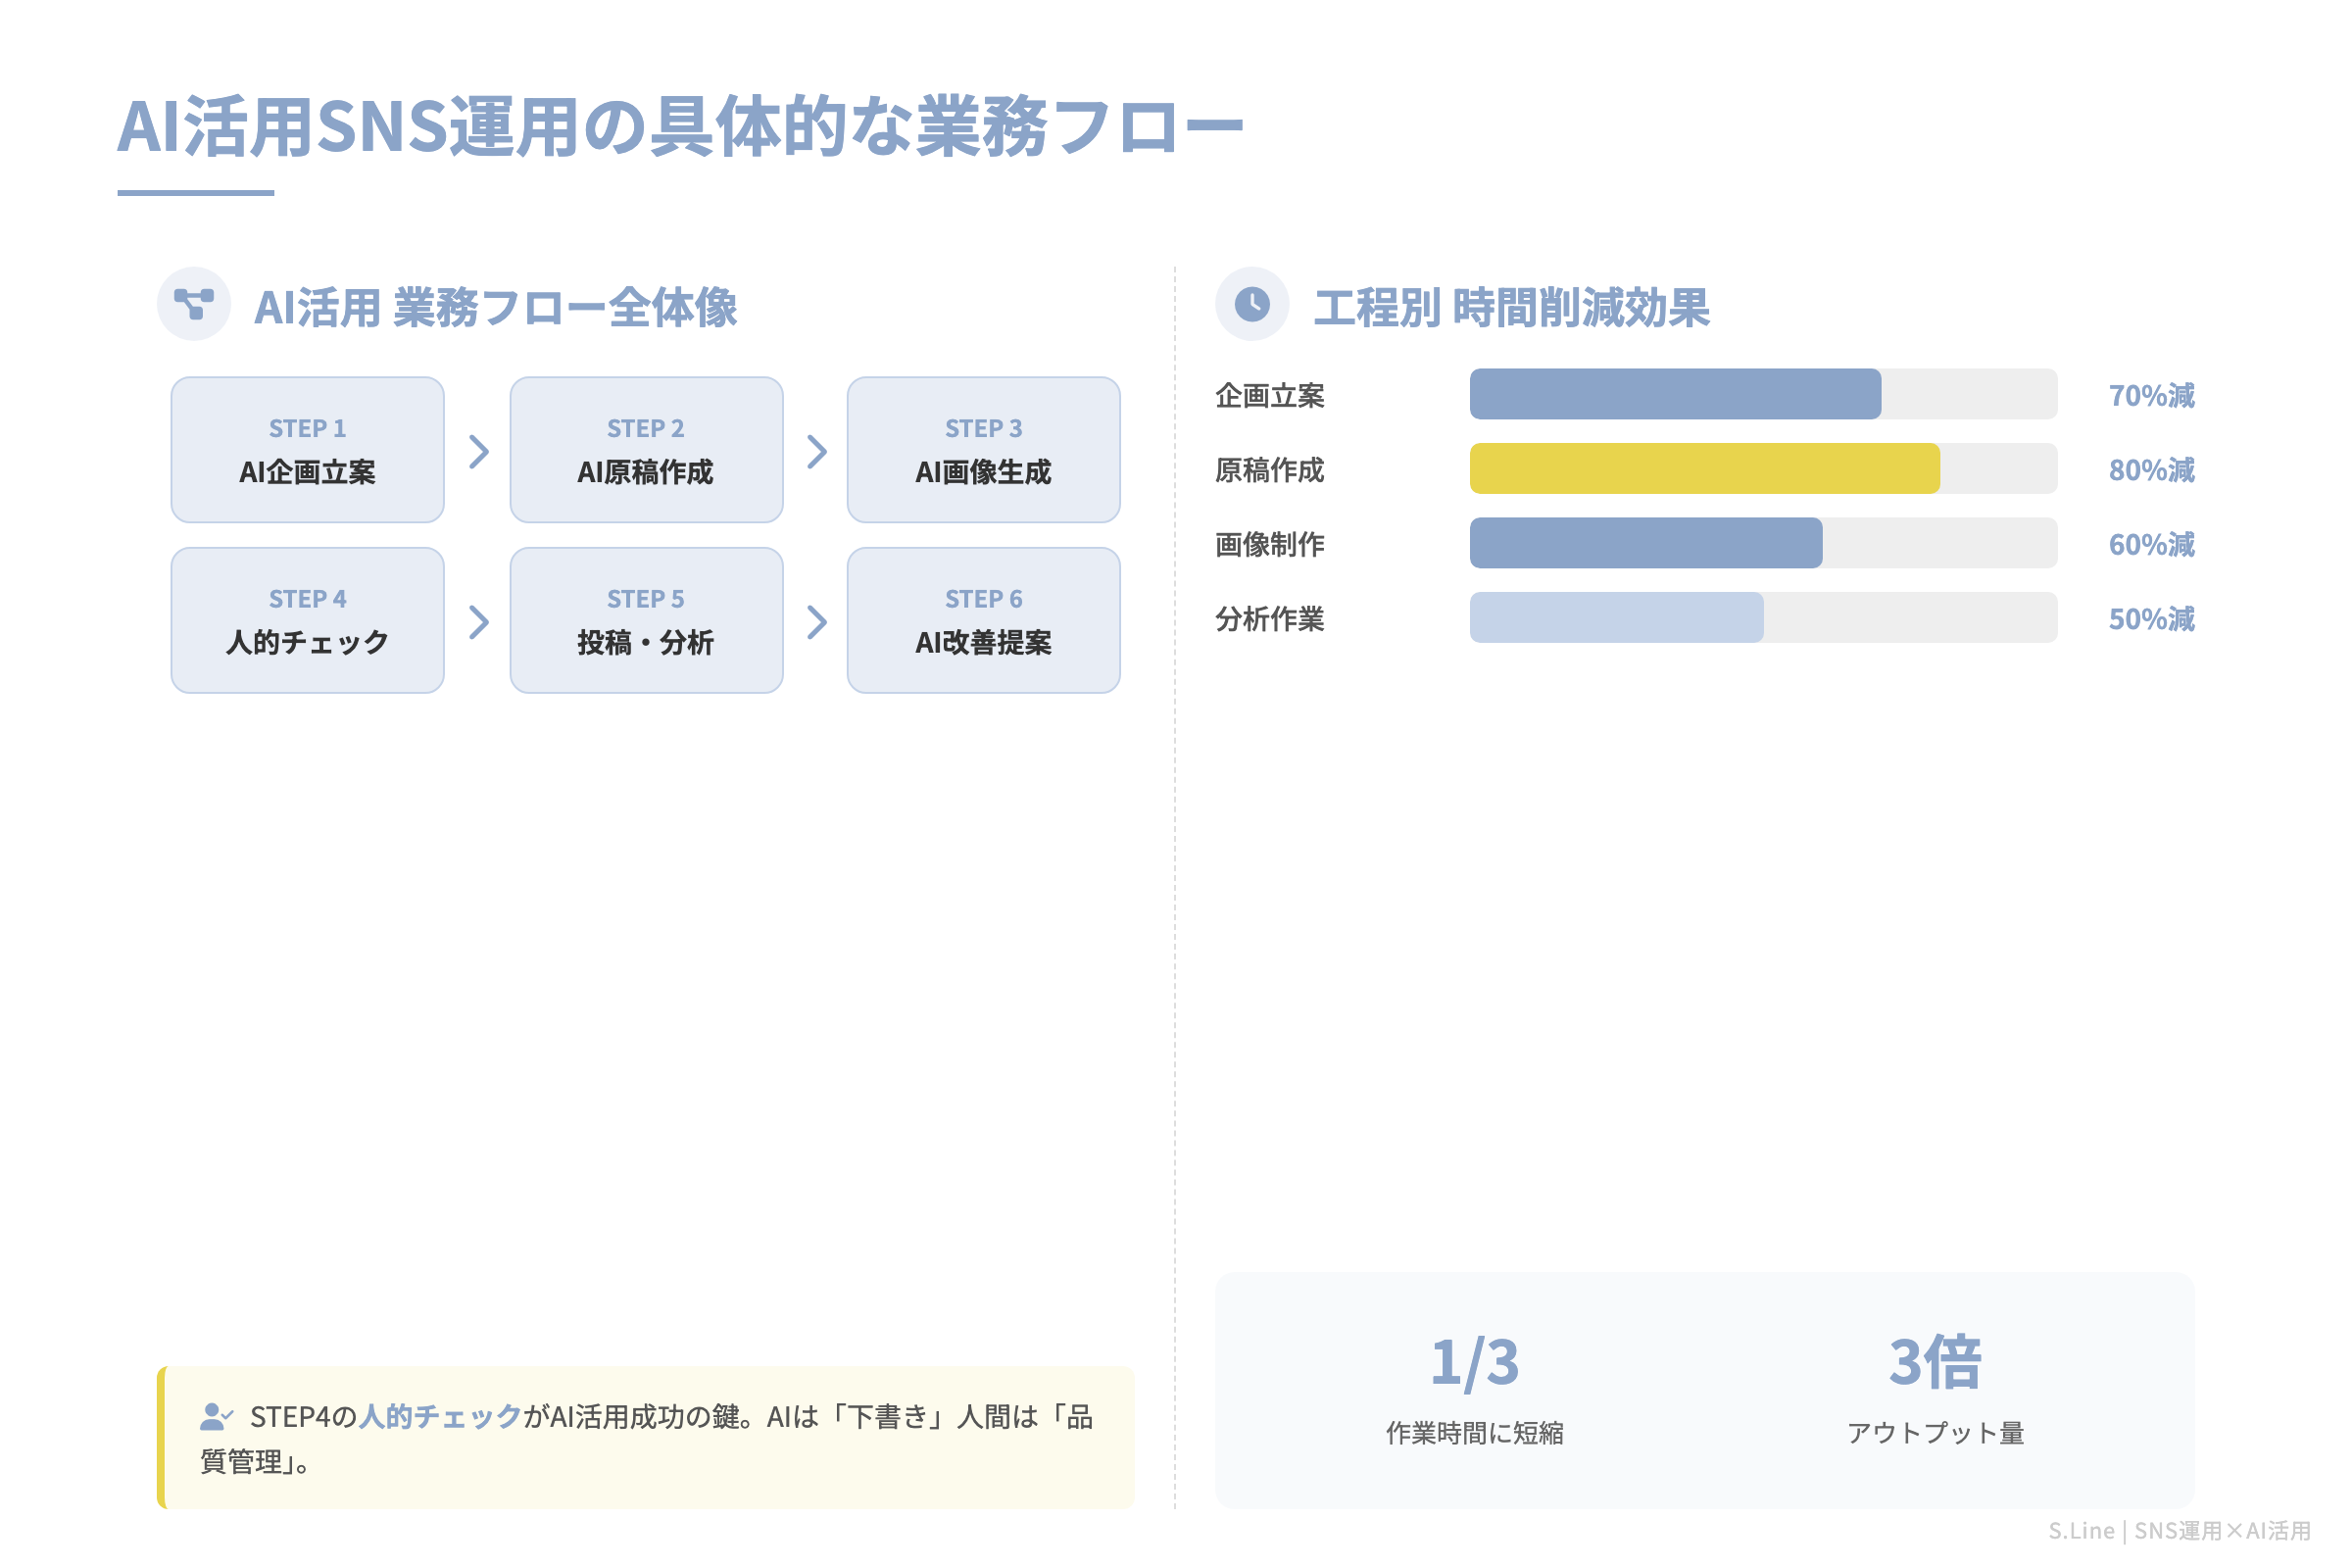The width and height of the screenshot is (2352, 1568).
Task: Select the STEP 1 AI企画立案 card icon area
Action: tap(307, 450)
